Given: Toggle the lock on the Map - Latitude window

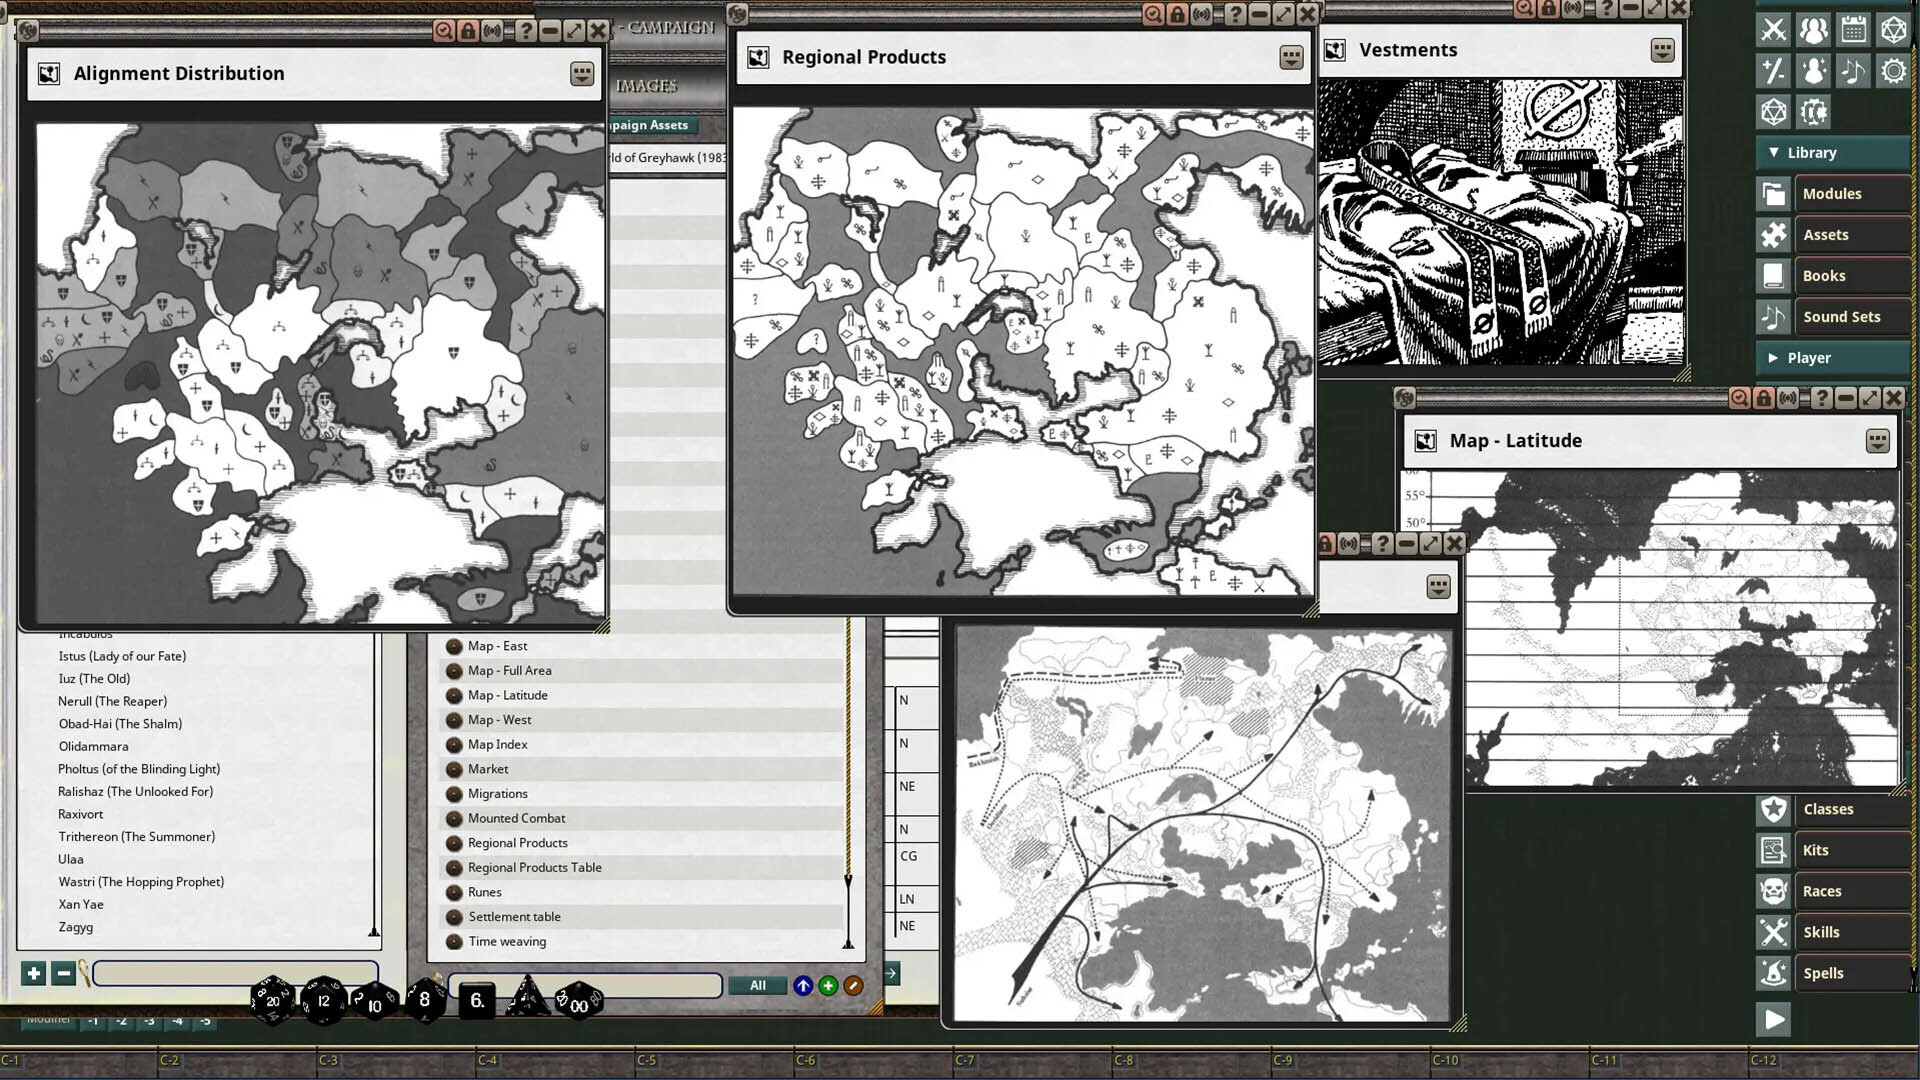Looking at the screenshot, I should 1762,397.
